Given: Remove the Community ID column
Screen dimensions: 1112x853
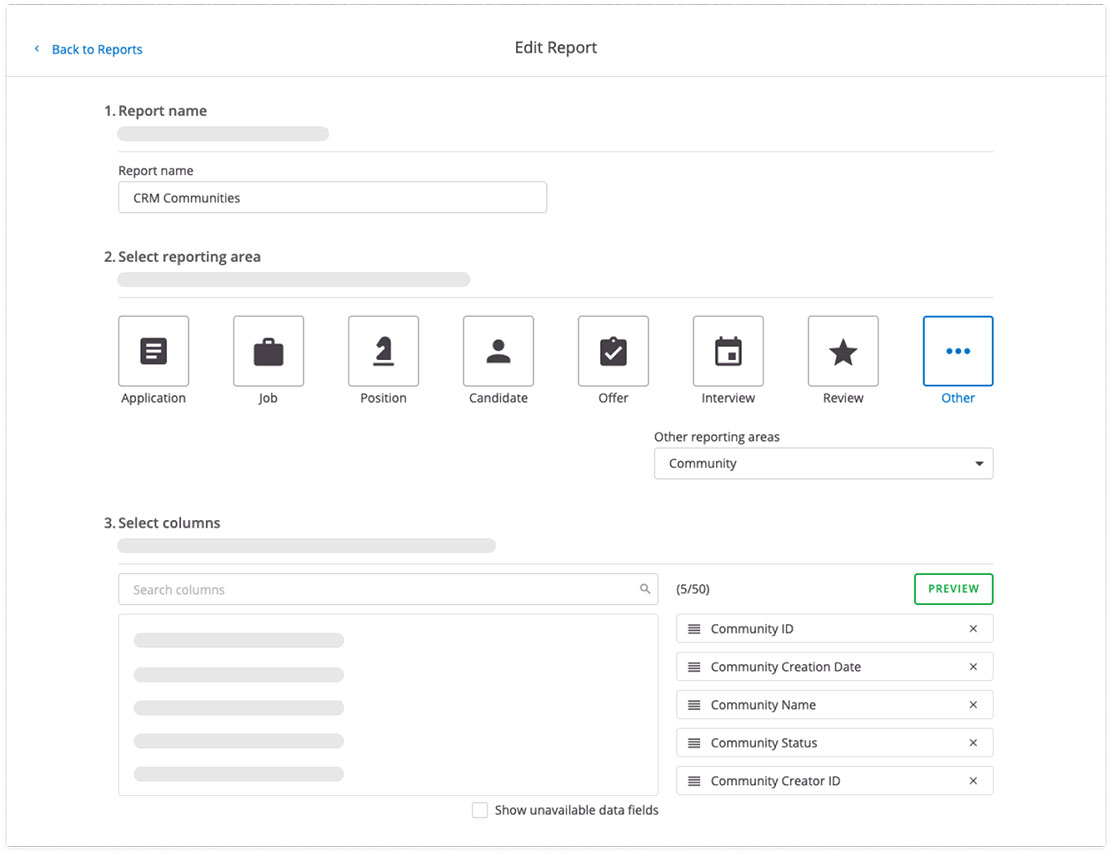Looking at the screenshot, I should [x=973, y=629].
